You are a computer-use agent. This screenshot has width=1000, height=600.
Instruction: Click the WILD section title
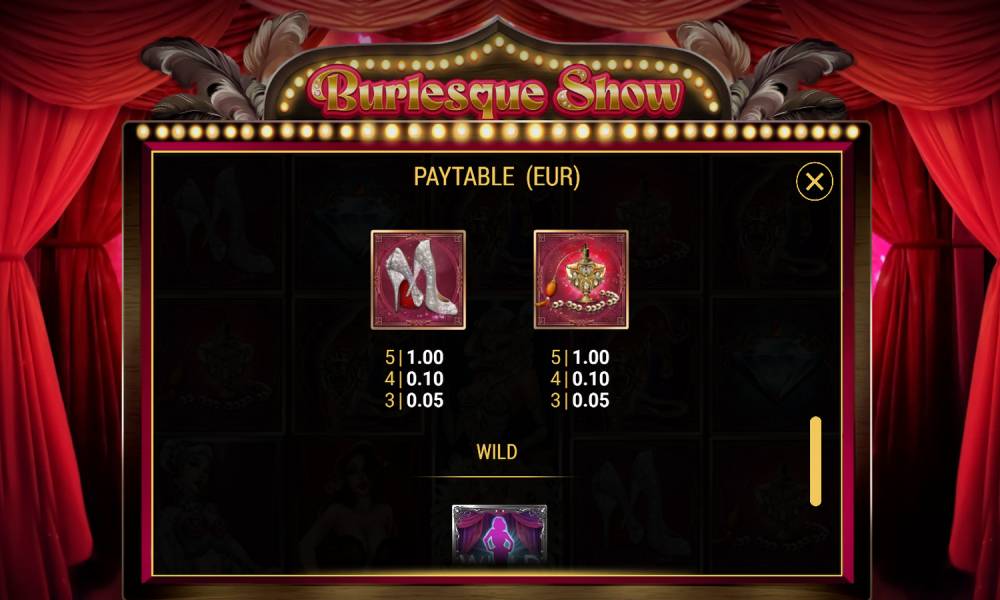[497, 452]
